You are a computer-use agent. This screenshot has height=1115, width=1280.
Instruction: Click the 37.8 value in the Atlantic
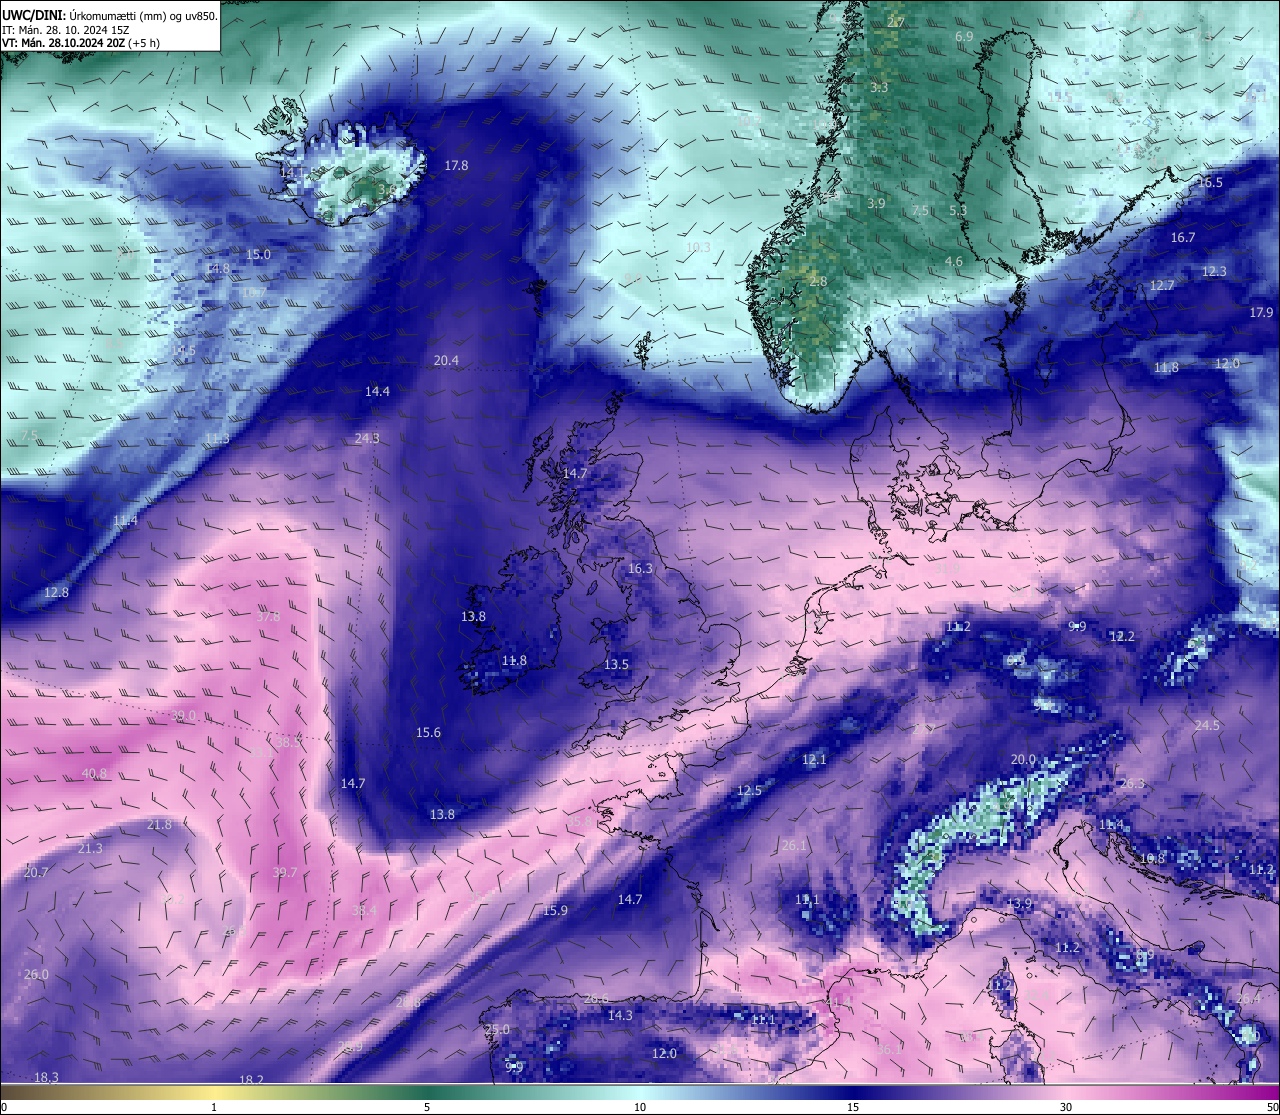(268, 616)
